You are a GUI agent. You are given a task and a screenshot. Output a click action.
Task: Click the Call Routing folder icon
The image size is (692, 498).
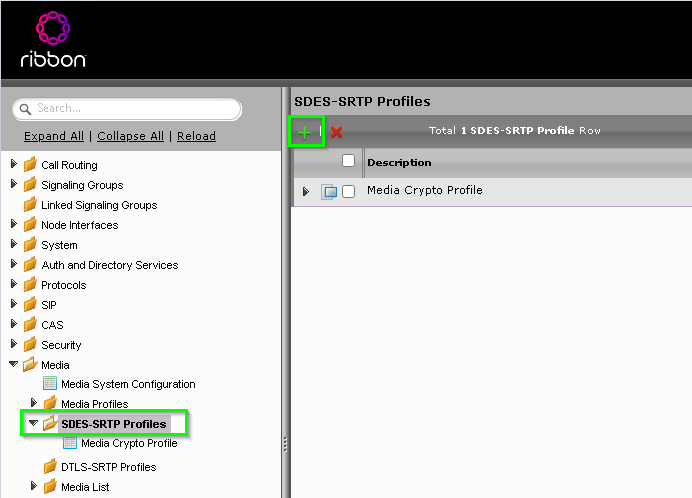tap(30, 164)
